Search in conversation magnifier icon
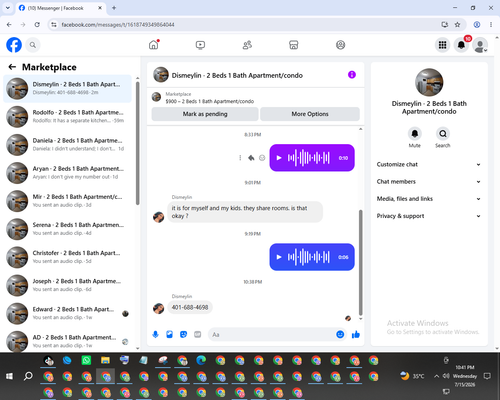500x400 pixels. coord(443,134)
